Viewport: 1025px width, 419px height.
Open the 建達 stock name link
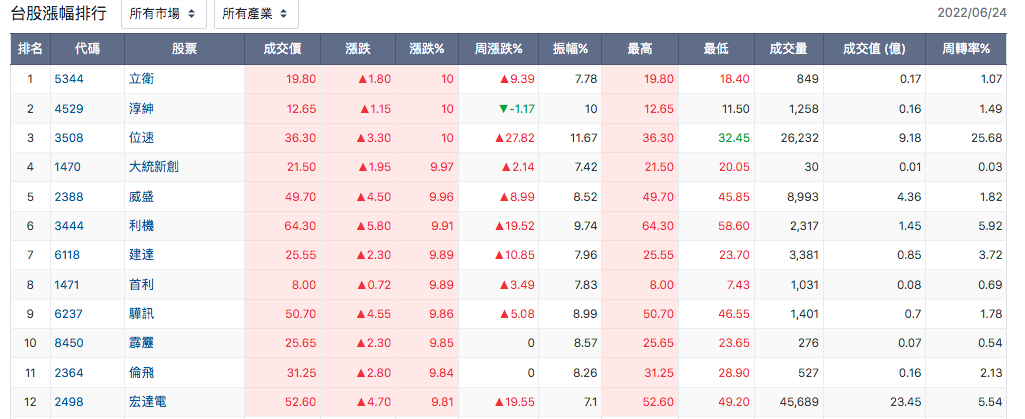(142, 256)
